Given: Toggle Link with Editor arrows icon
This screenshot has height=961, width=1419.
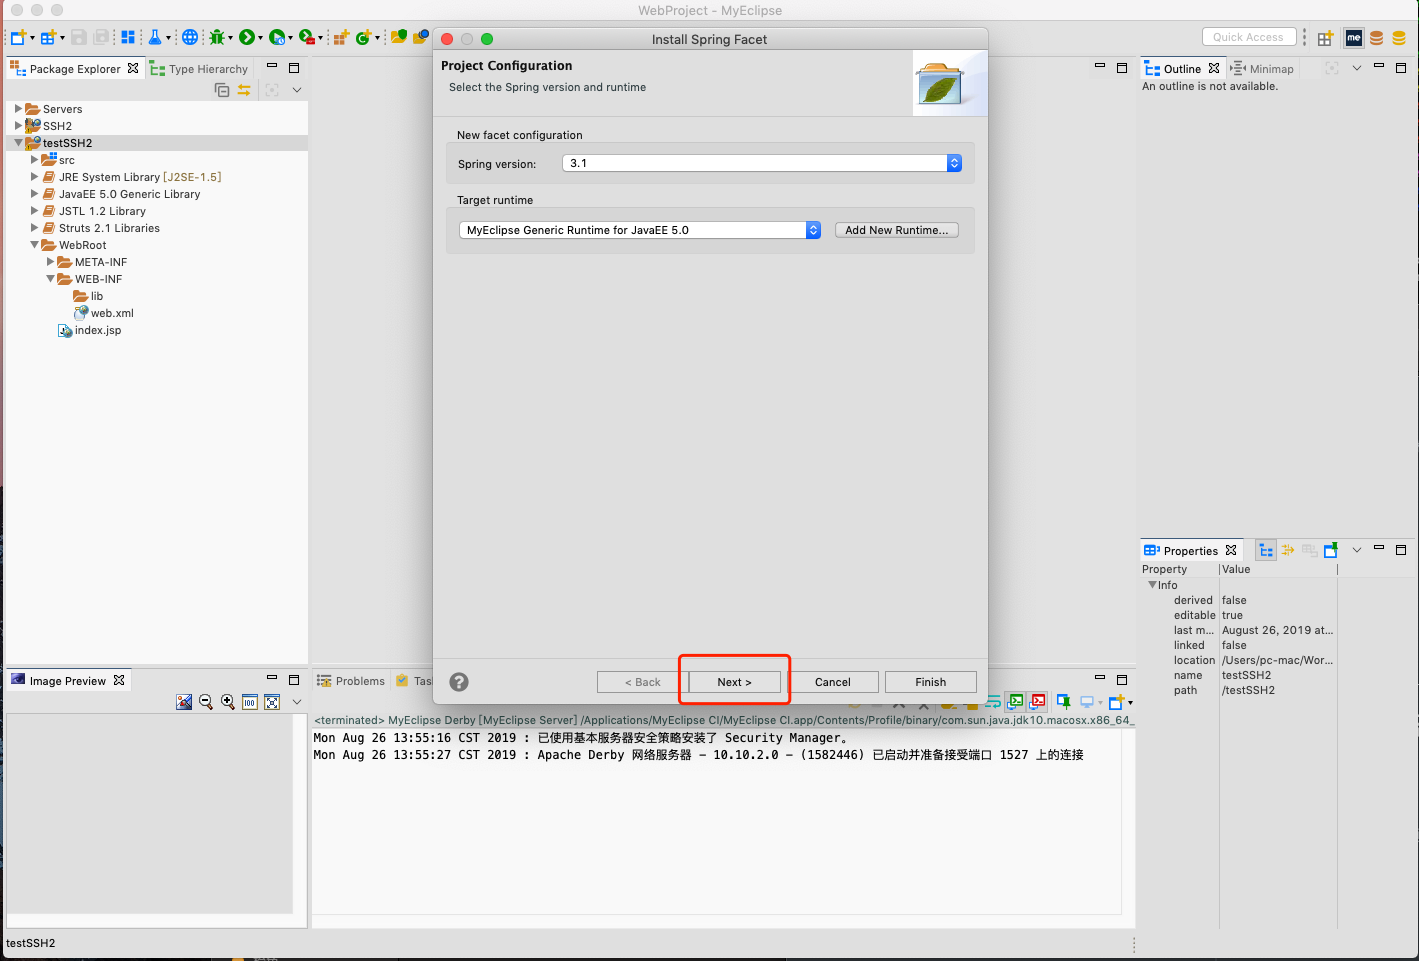Looking at the screenshot, I should point(244,90).
